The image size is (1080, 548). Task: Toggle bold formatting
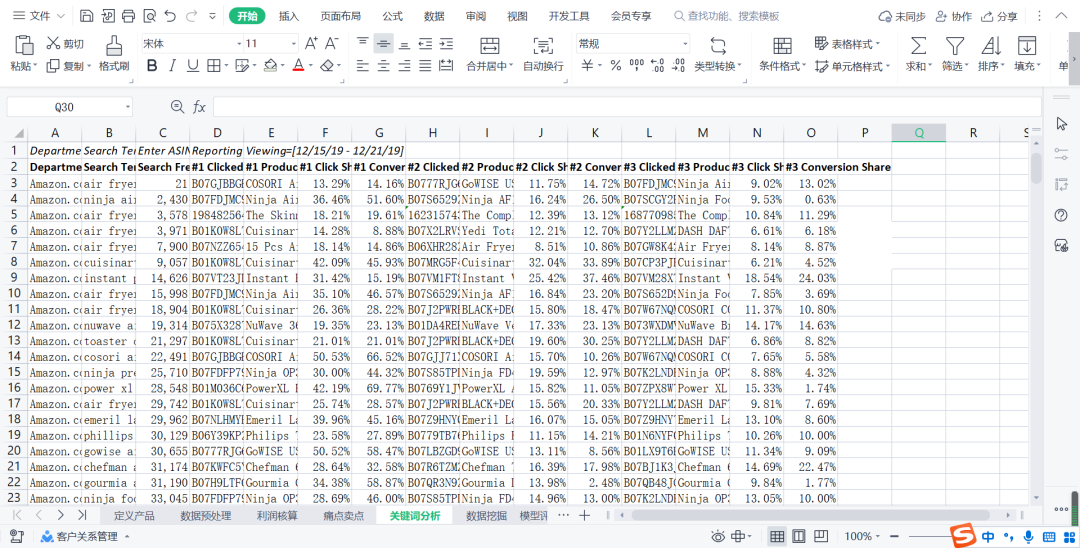click(x=152, y=65)
